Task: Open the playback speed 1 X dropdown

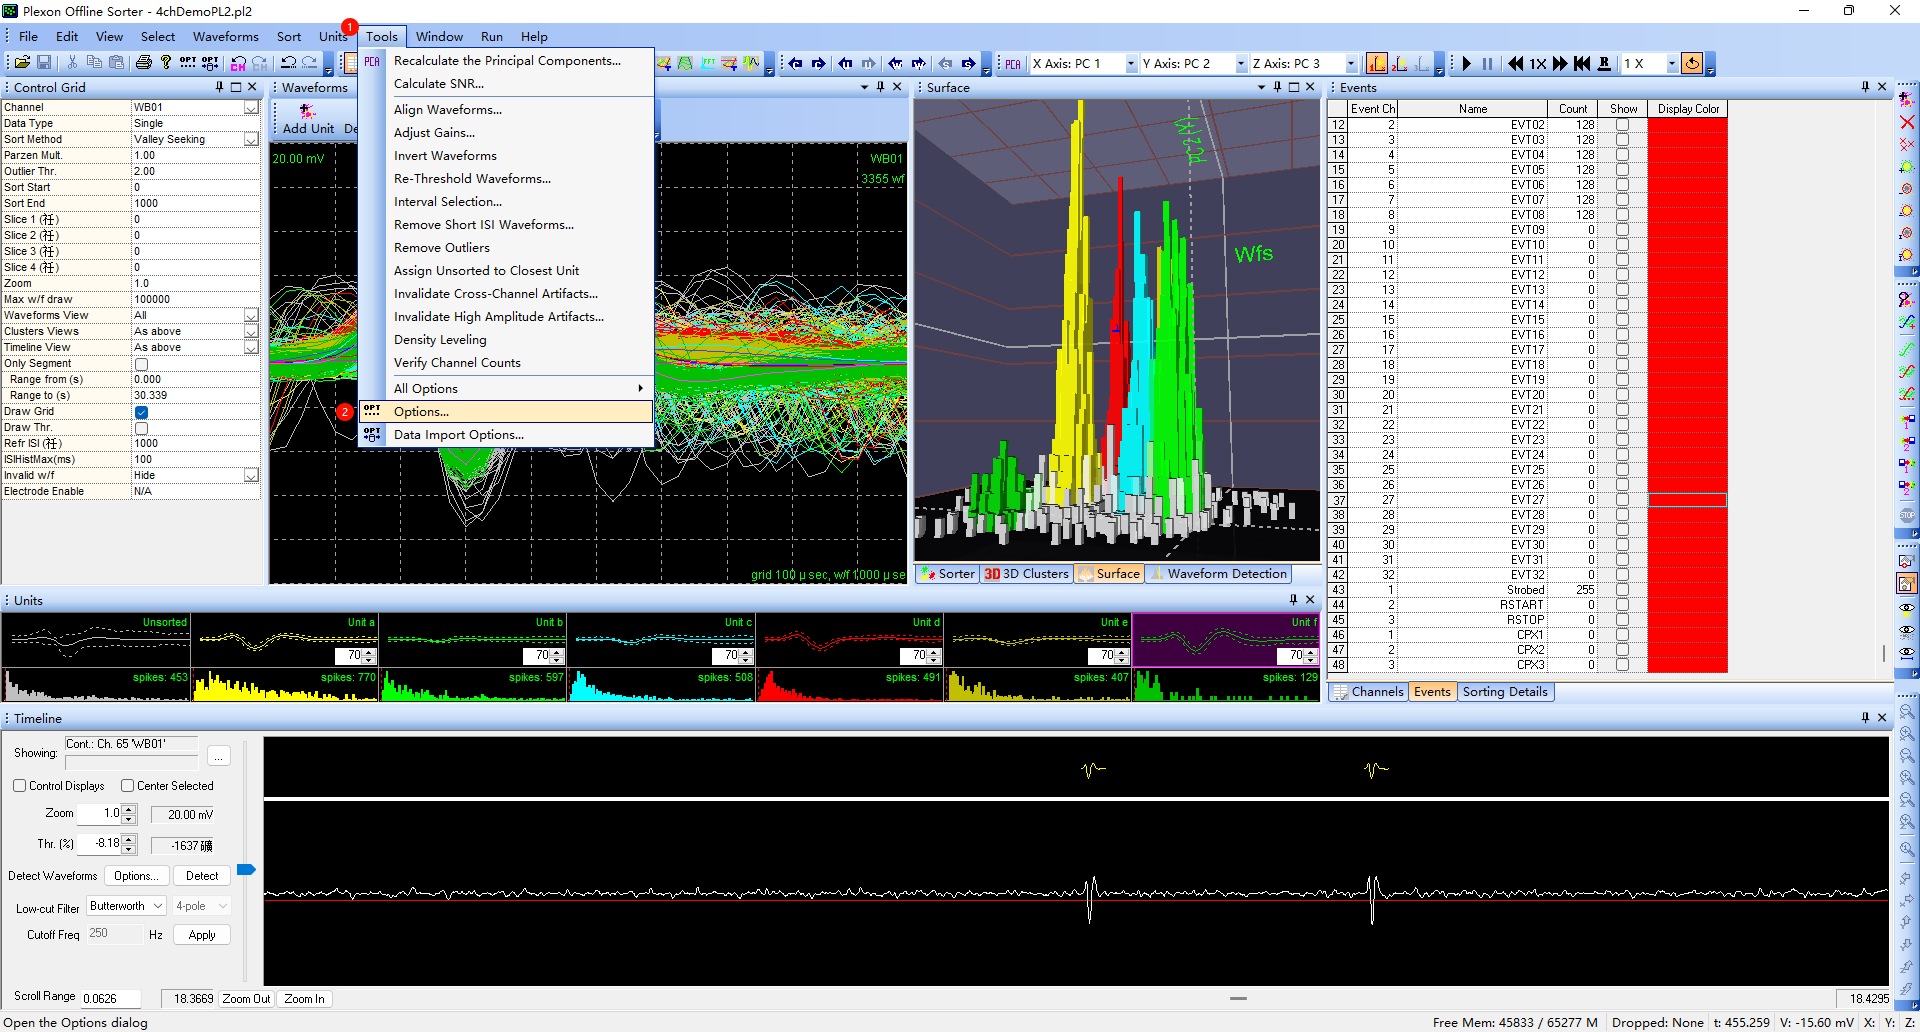Action: pyautogui.click(x=1671, y=64)
